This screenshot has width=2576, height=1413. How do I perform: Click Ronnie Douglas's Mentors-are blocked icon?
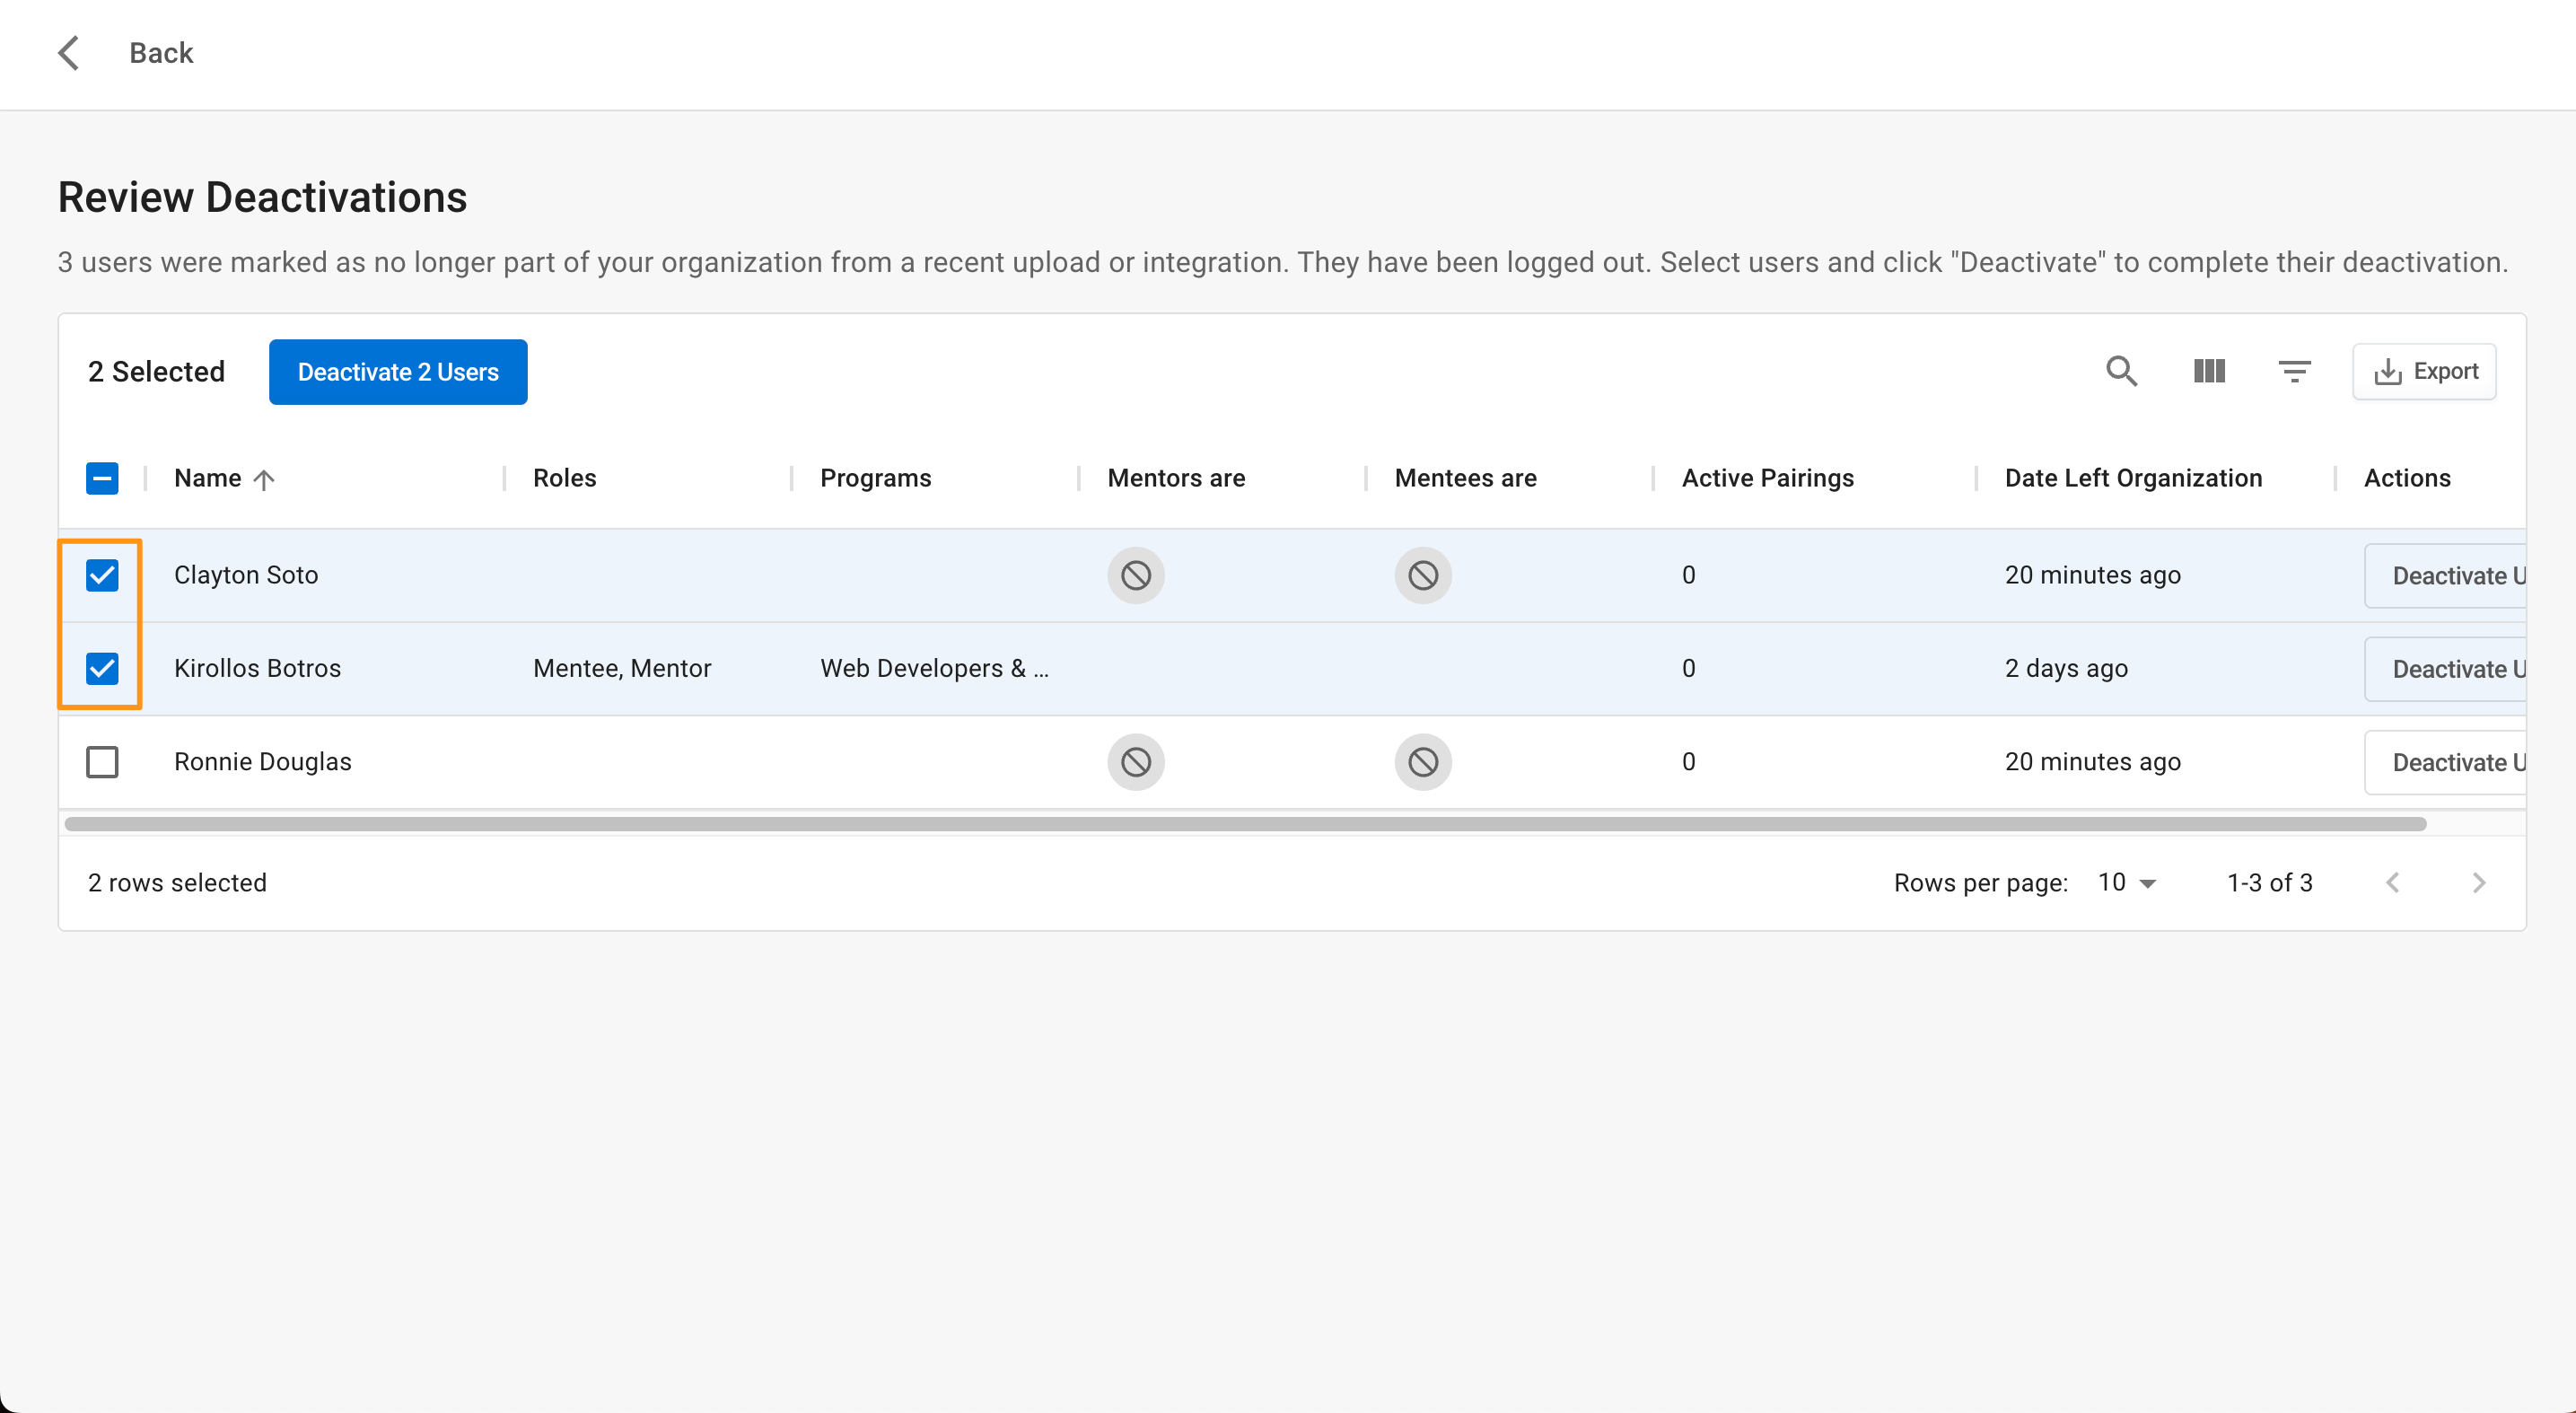click(x=1135, y=762)
